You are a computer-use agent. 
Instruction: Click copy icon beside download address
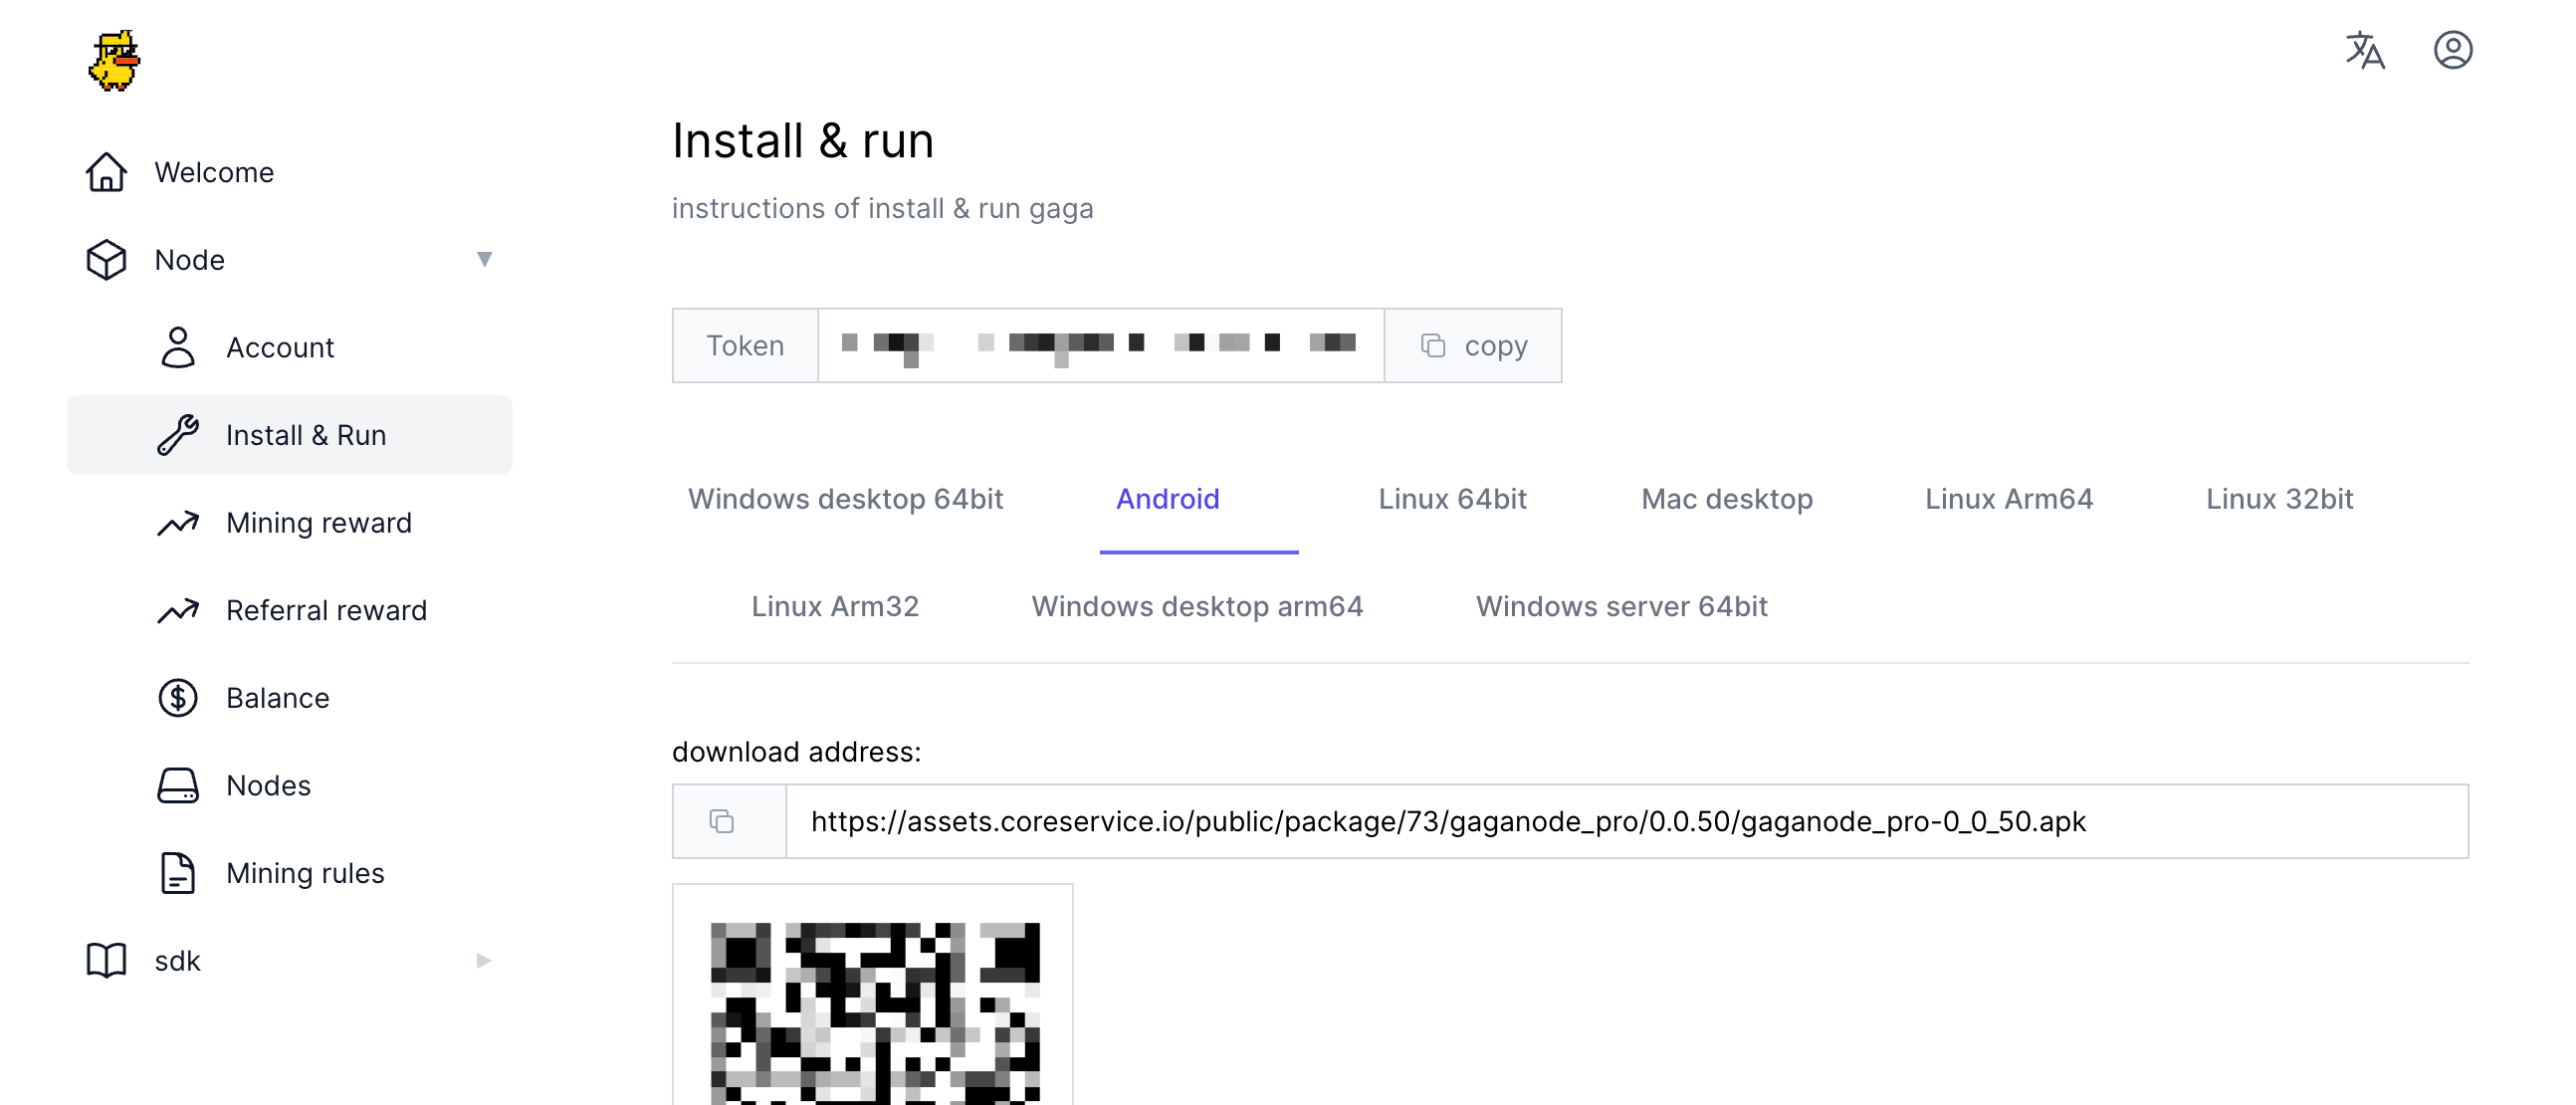click(722, 821)
